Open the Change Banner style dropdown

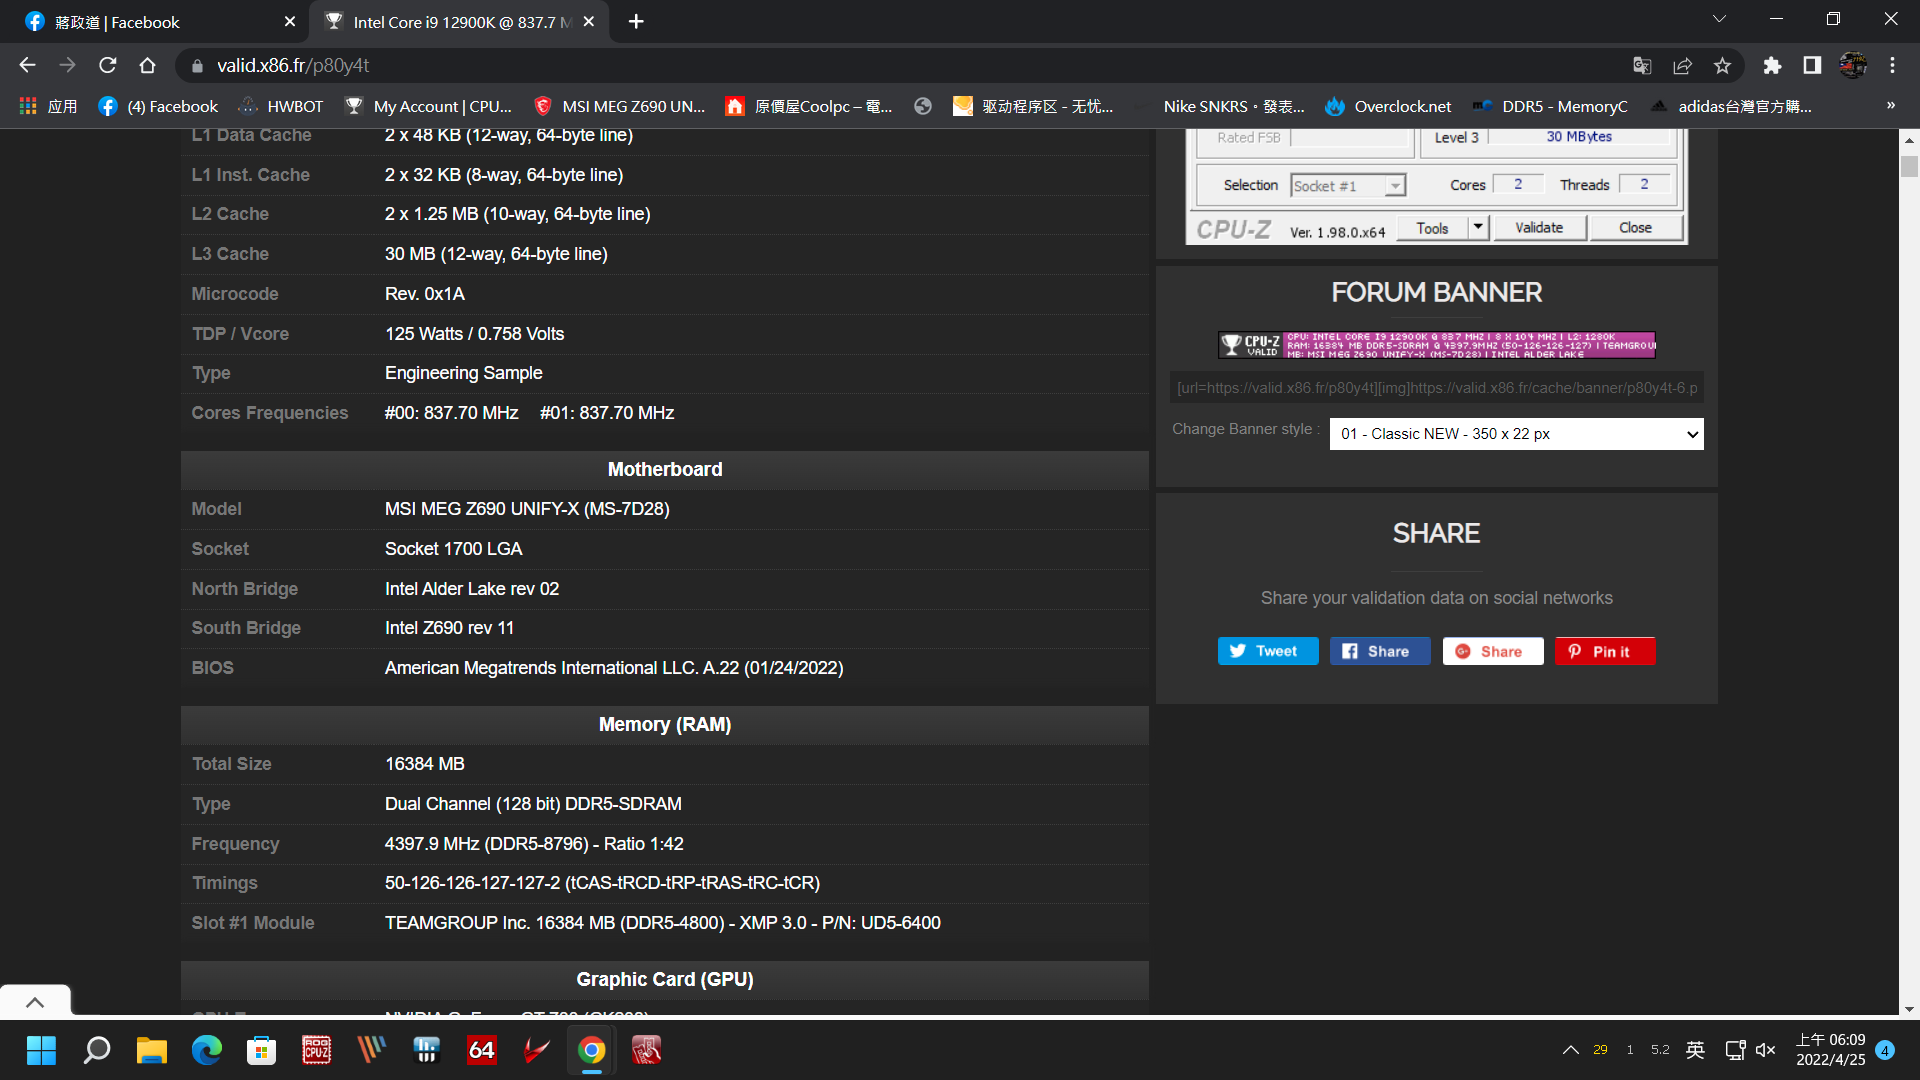pyautogui.click(x=1516, y=434)
